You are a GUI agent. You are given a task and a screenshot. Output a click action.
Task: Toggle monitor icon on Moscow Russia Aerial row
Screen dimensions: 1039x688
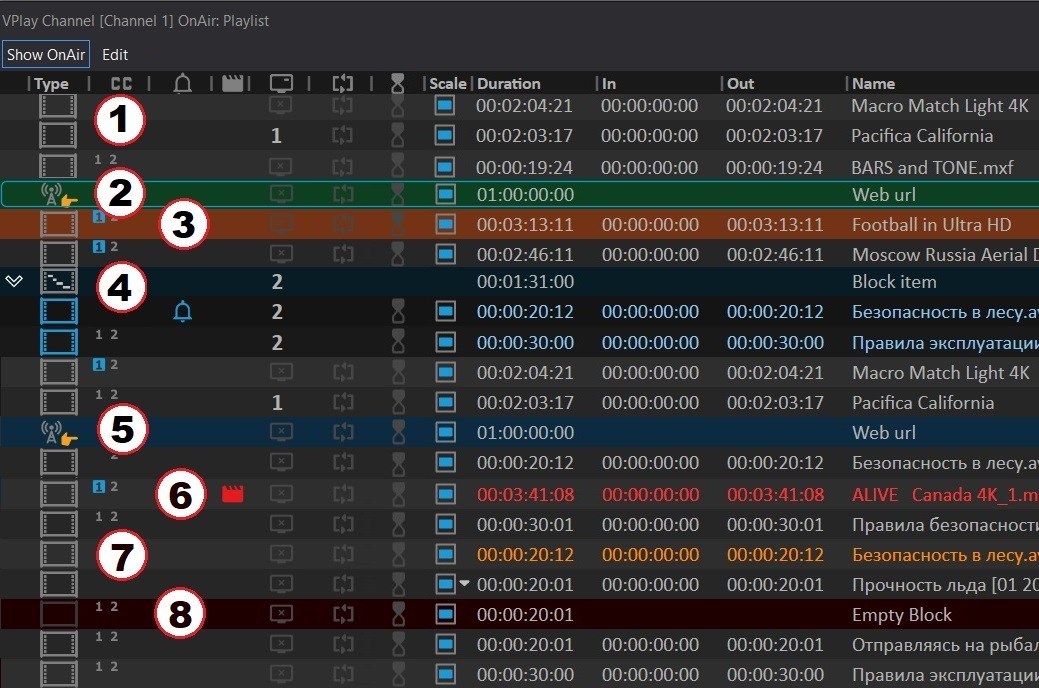tap(281, 254)
